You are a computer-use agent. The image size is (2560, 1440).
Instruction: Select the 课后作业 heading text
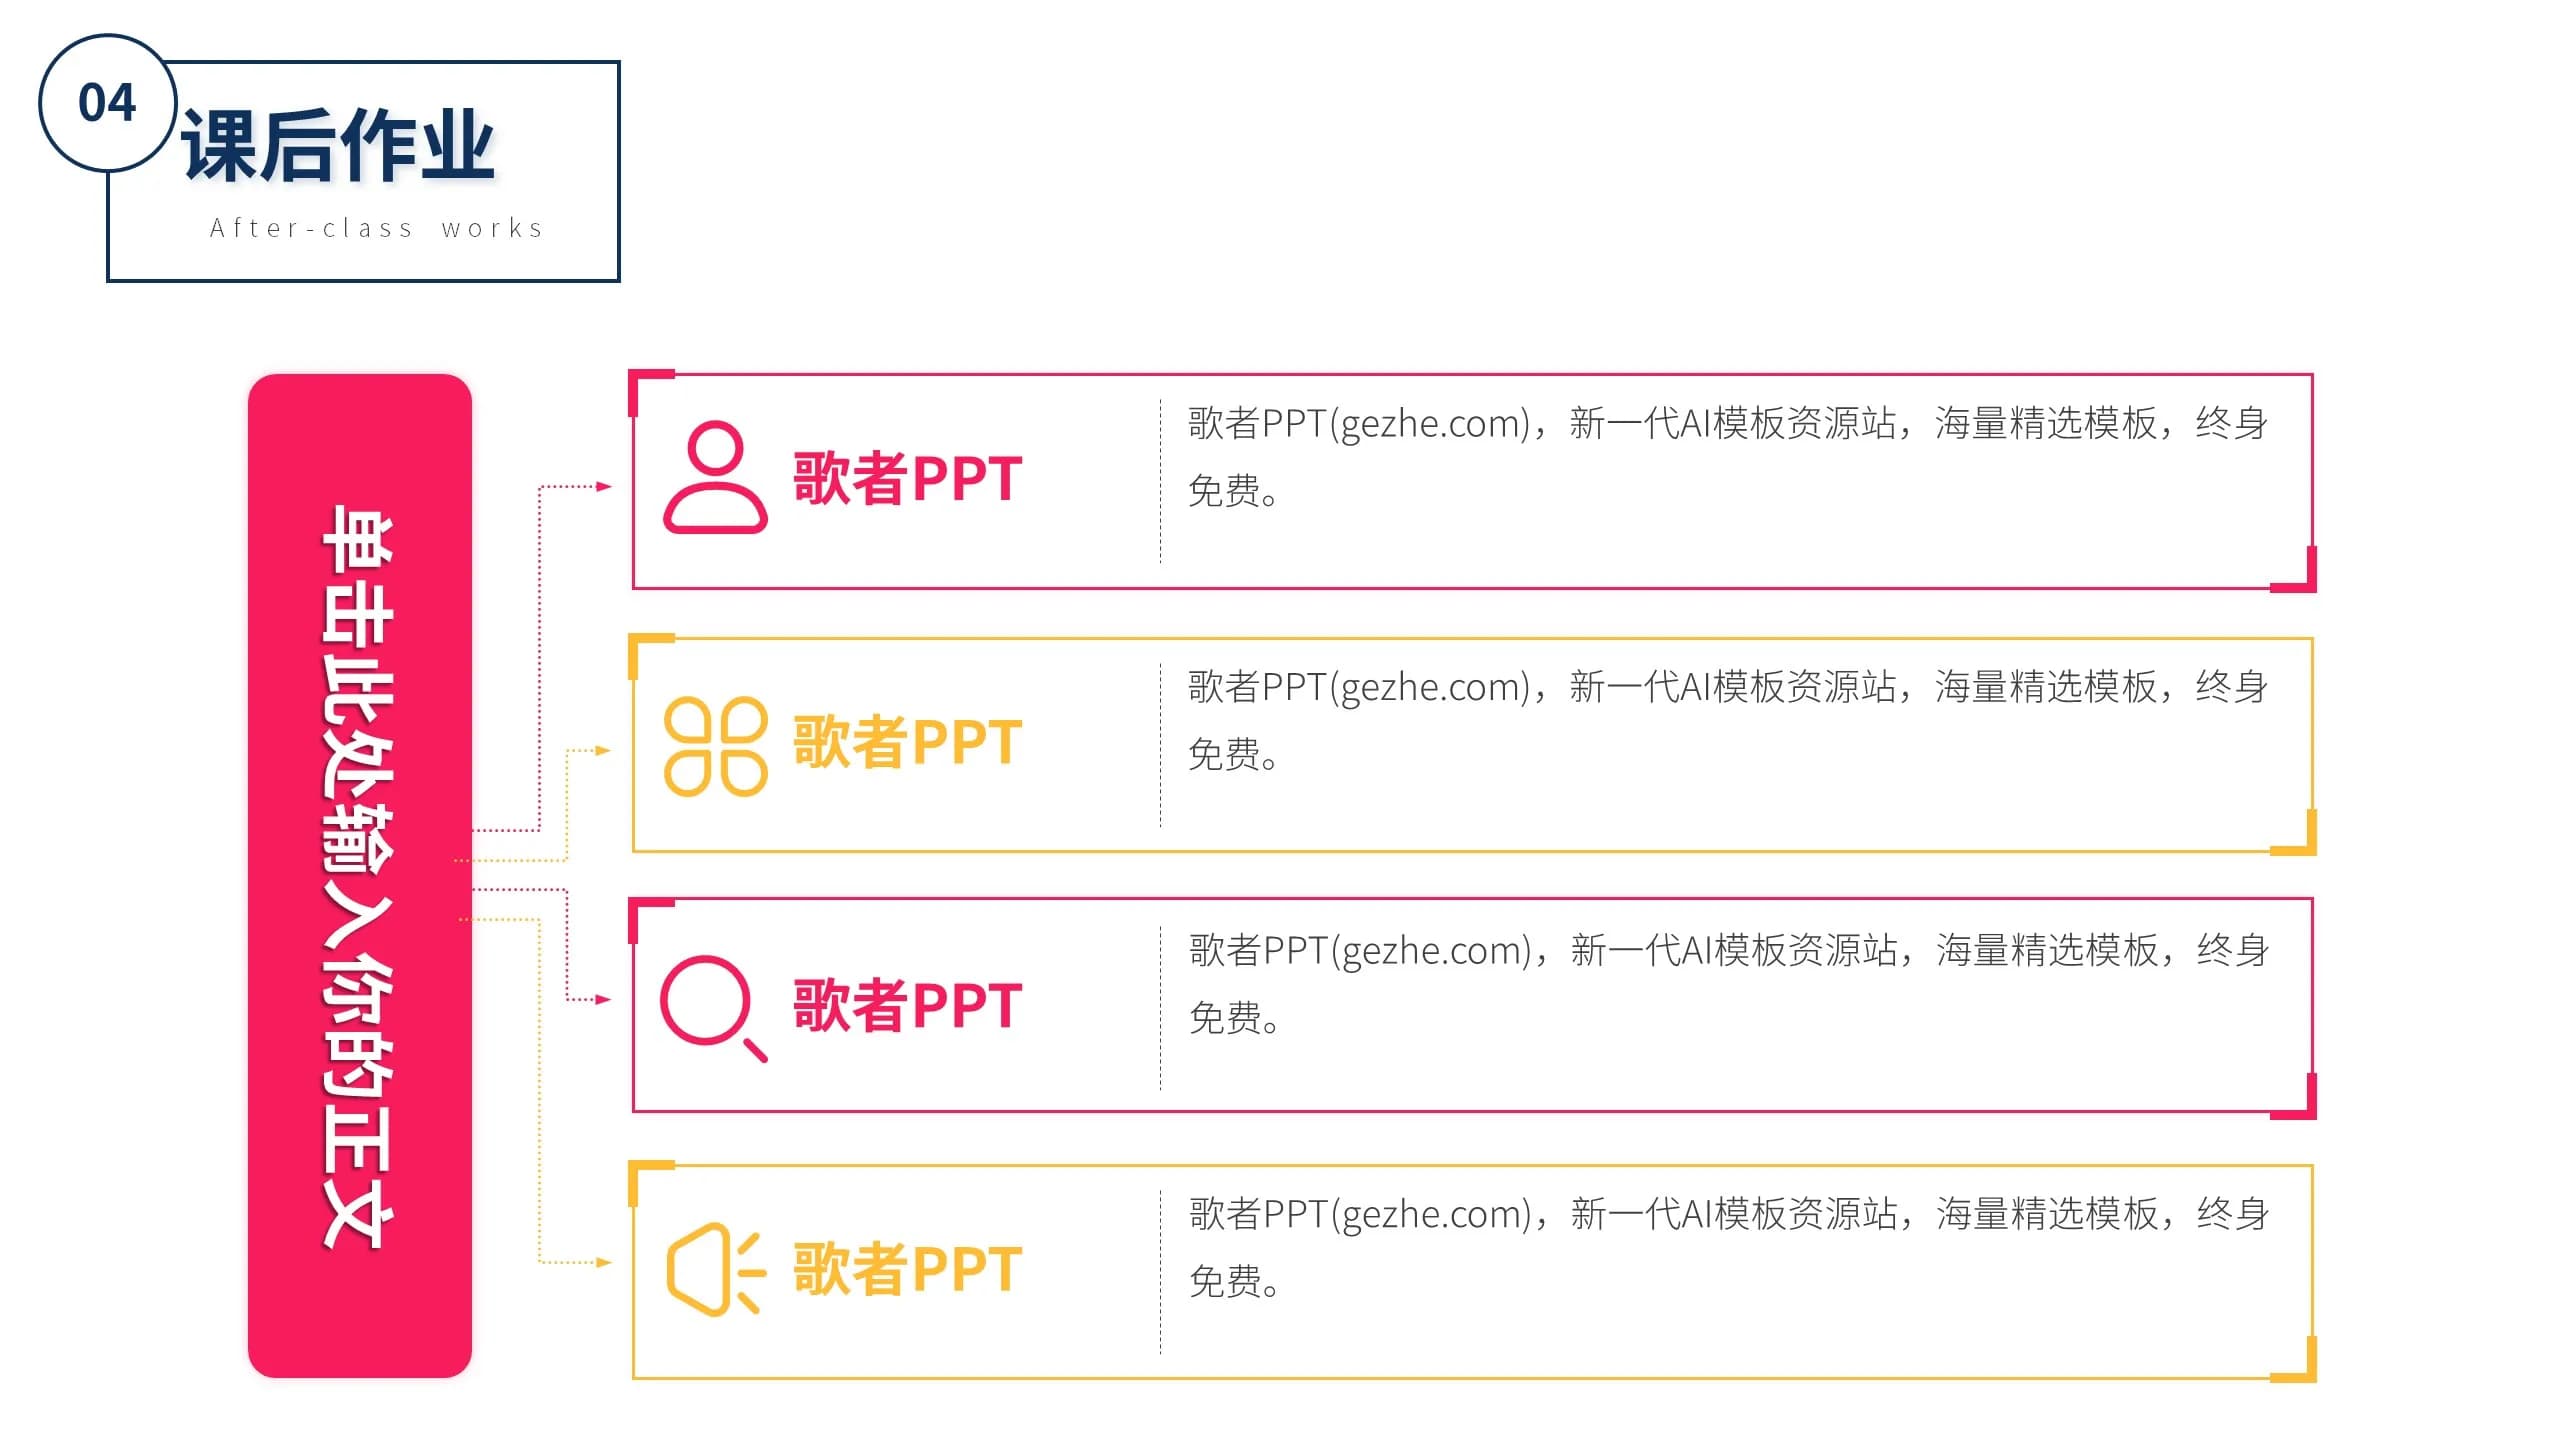(x=338, y=146)
